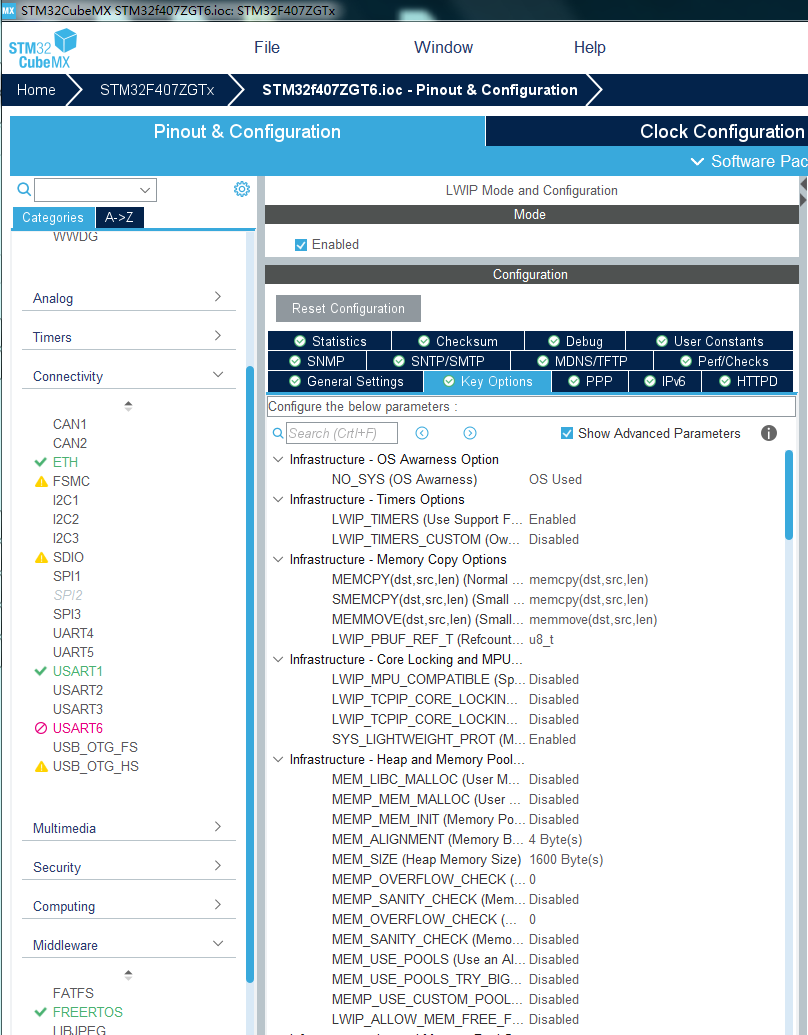
Task: Click the search magnifier icon in left panel
Action: click(24, 189)
